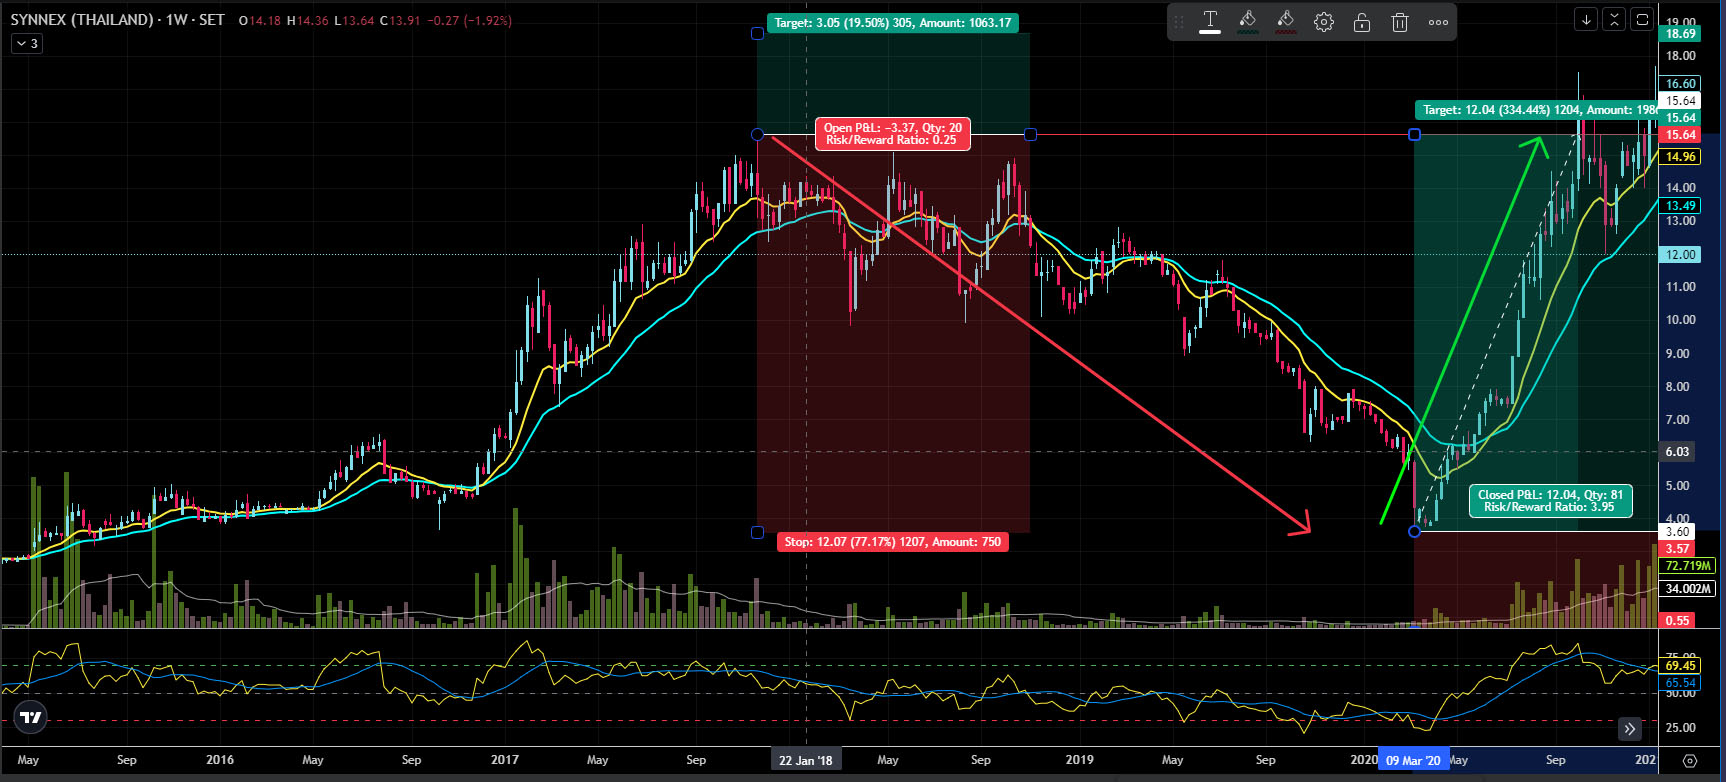Open drawing settings gear in floating toolbar
1726x782 pixels.
(1324, 22)
